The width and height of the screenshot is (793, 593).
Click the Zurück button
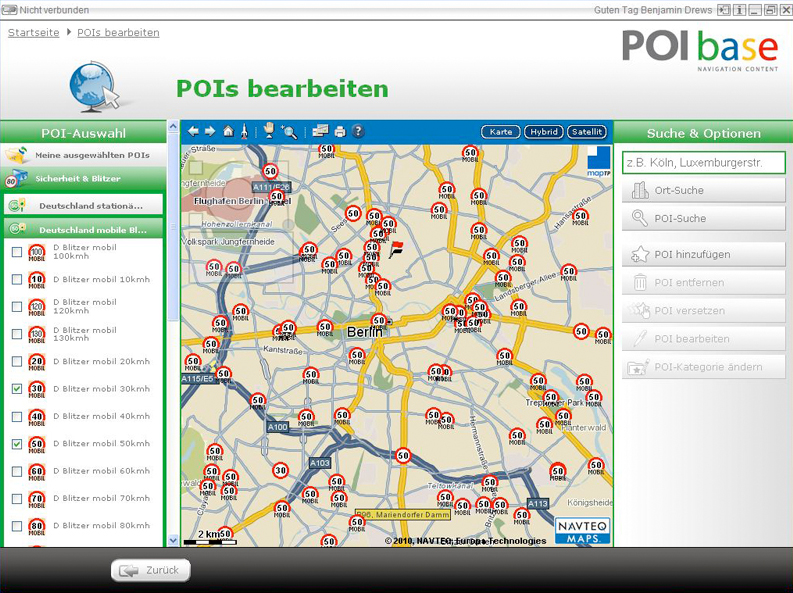pyautogui.click(x=151, y=570)
